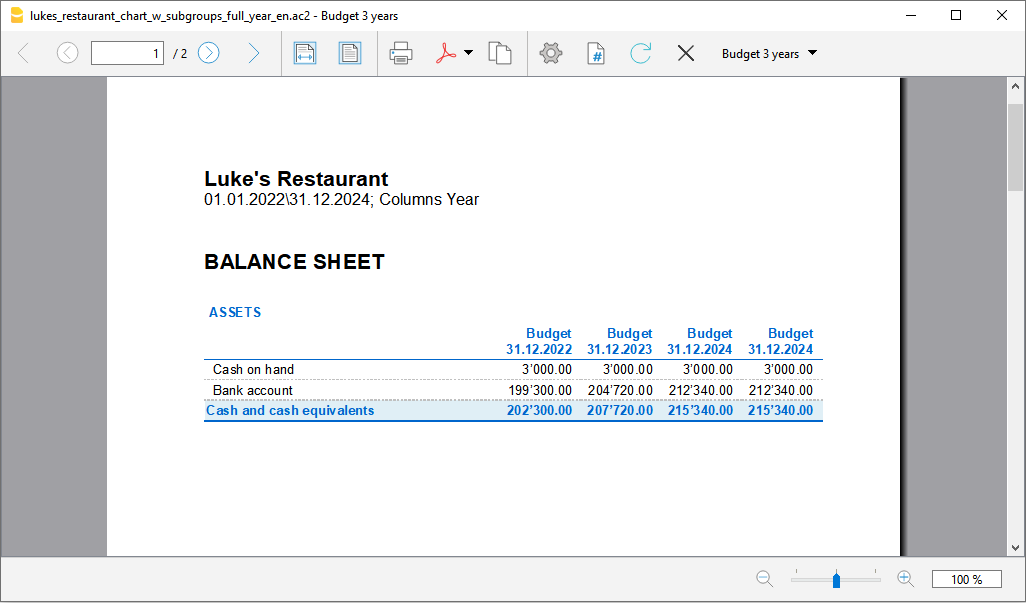Refresh the report preview
This screenshot has width=1026, height=603.
tap(640, 53)
